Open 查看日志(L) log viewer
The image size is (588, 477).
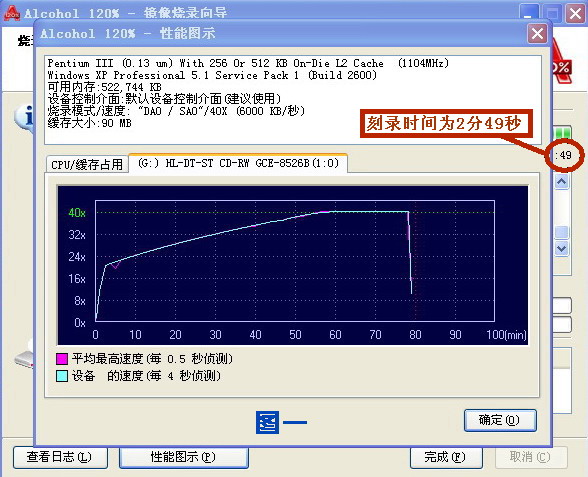coord(60,457)
